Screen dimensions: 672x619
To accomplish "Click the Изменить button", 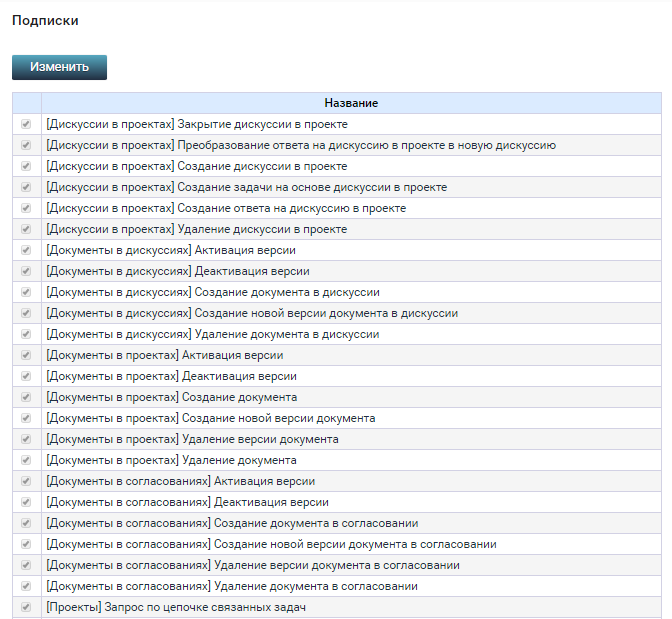I will [x=59, y=67].
